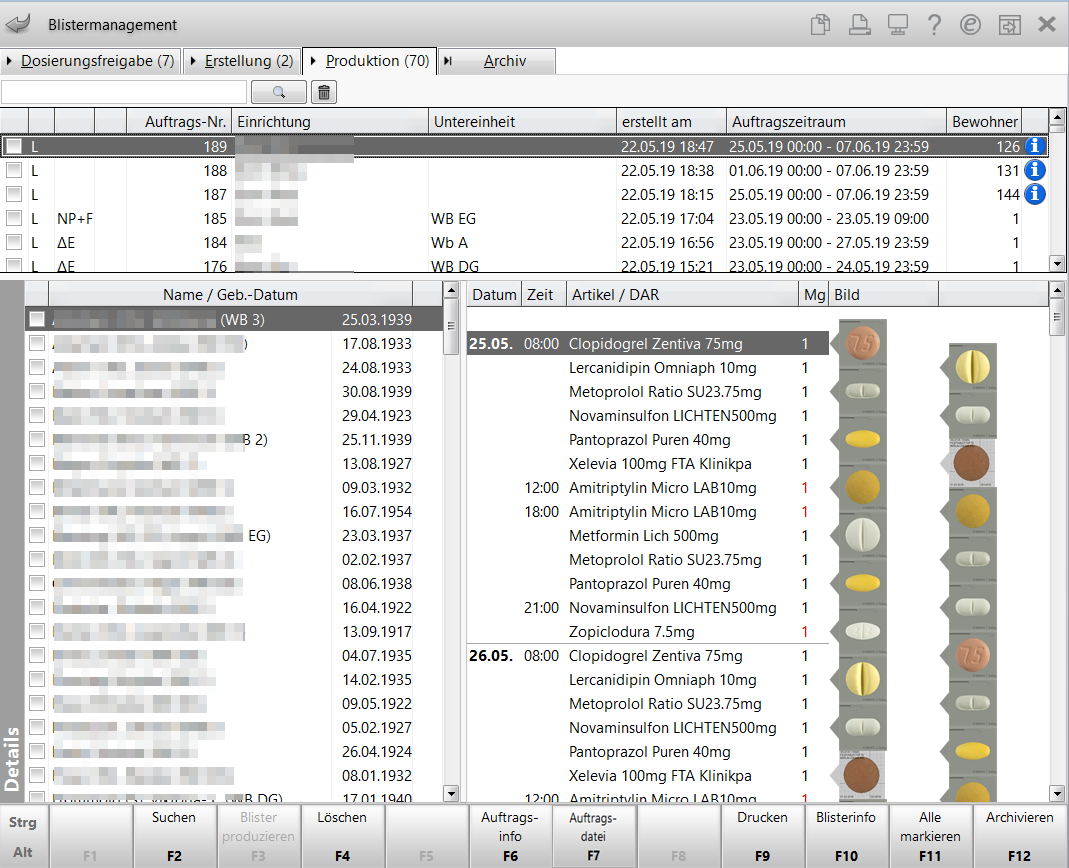Click the export window icon in title bar
1069x868 pixels.
point(1009,25)
